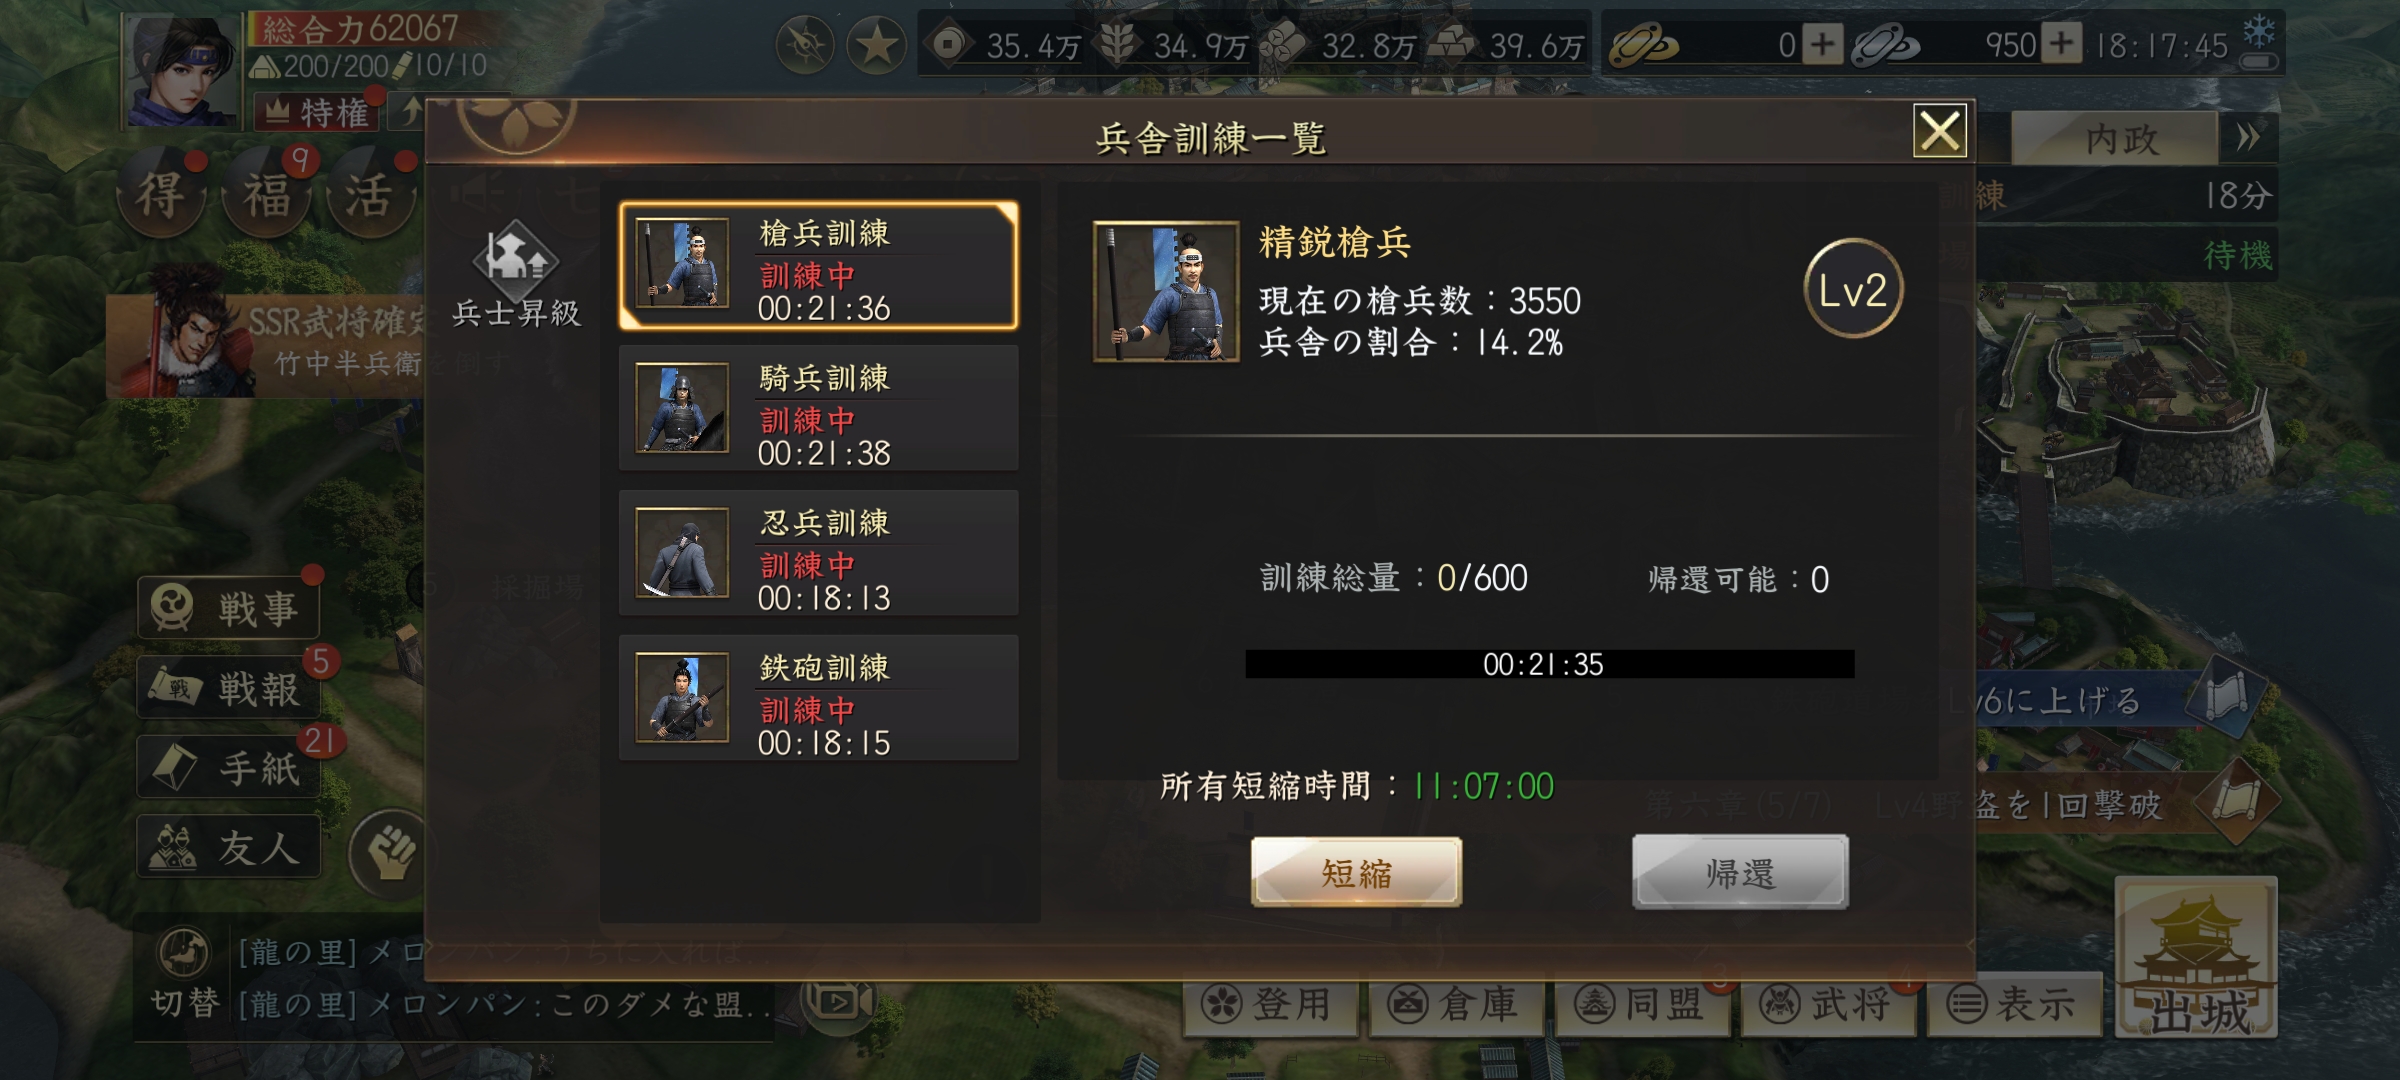Open 戦報 battle reports

point(228,688)
